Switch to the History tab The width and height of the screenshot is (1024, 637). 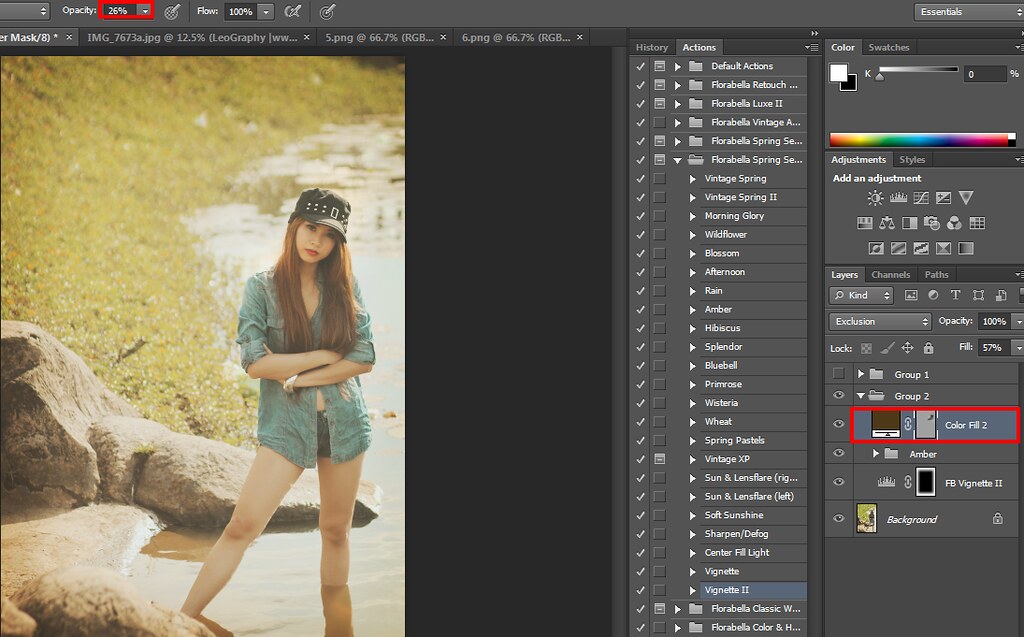652,47
